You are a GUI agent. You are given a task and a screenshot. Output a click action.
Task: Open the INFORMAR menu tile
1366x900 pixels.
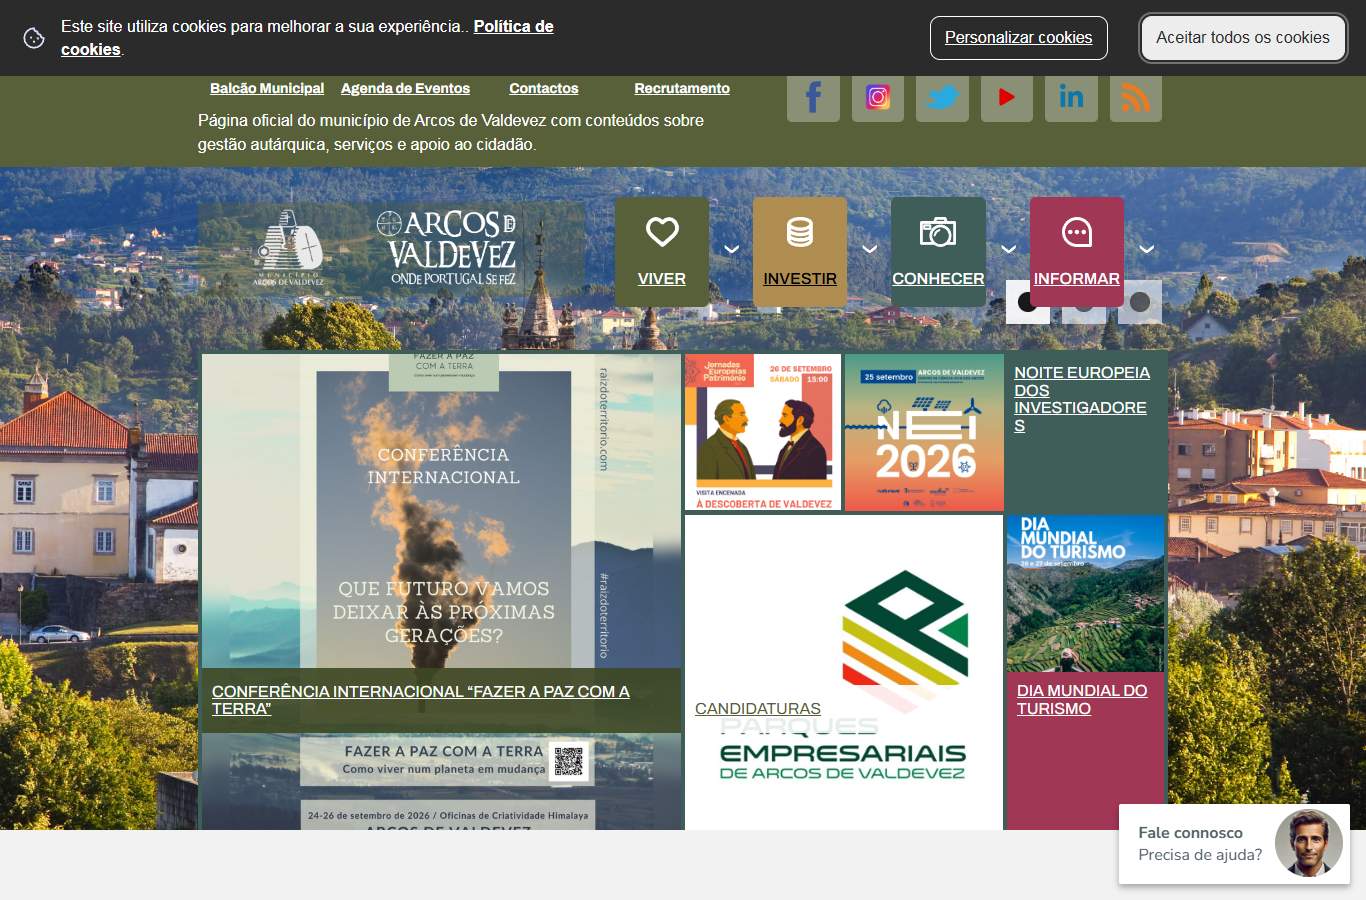(1077, 252)
